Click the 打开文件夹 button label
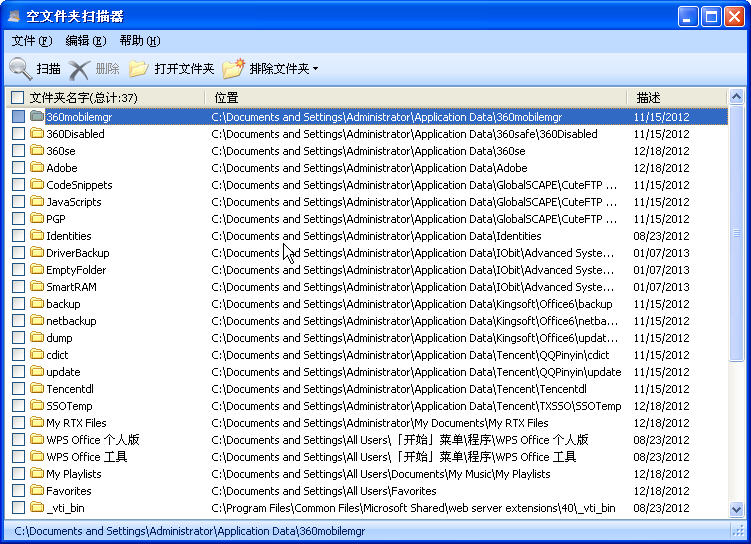Viewport: 751px width, 544px height. click(x=184, y=69)
